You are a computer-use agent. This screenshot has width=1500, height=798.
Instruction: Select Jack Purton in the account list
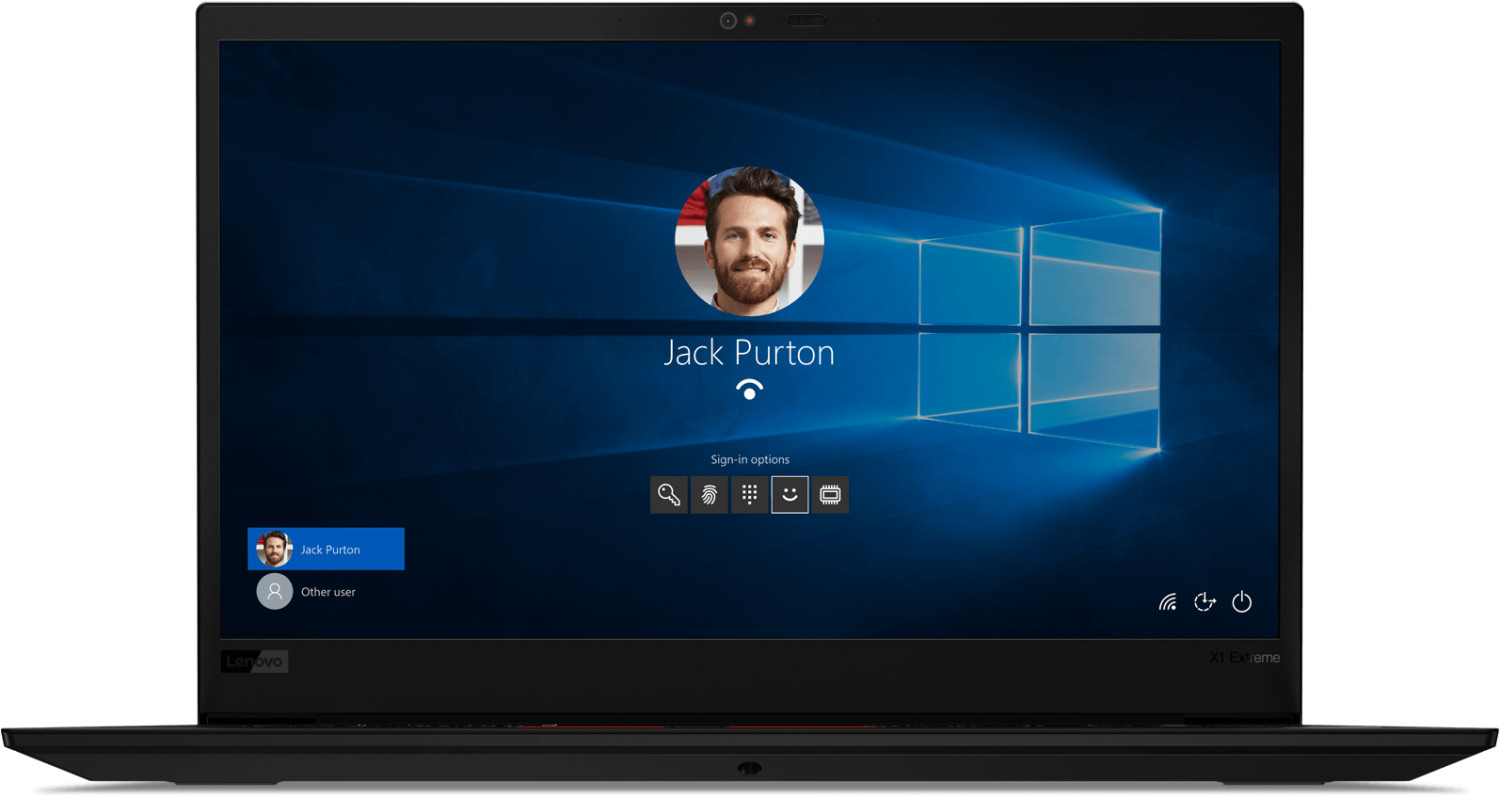click(x=325, y=548)
